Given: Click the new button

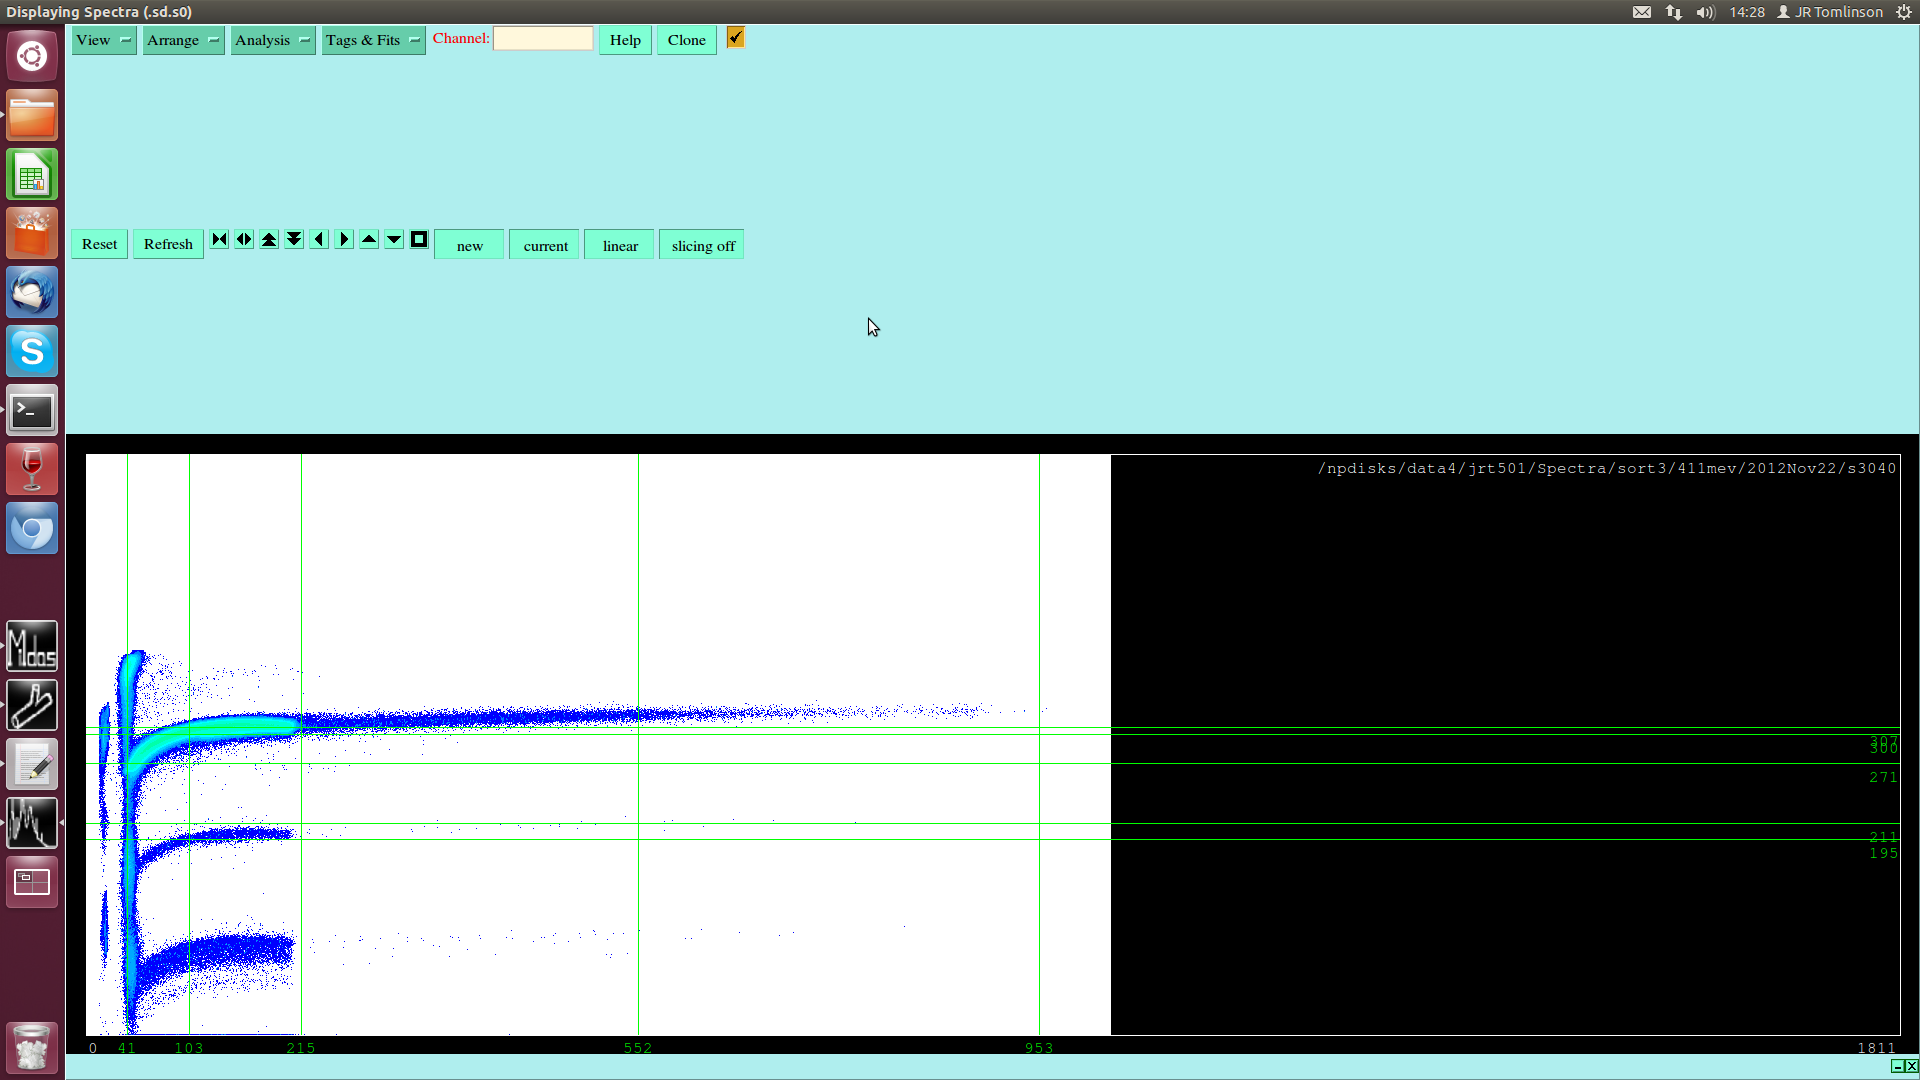Looking at the screenshot, I should coord(469,245).
